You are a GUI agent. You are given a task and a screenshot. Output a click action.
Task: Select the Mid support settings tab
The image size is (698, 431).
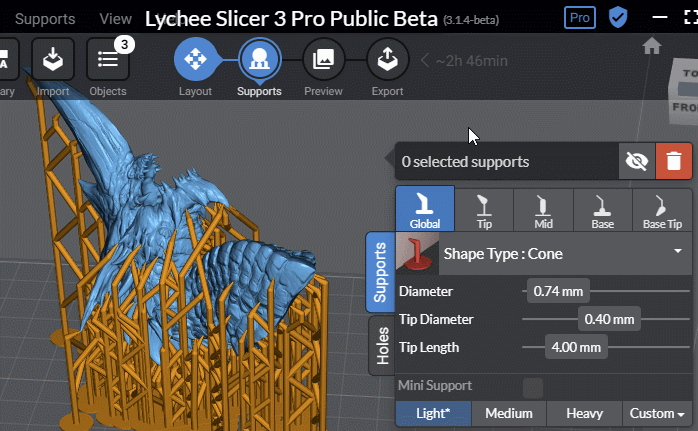pyautogui.click(x=544, y=210)
